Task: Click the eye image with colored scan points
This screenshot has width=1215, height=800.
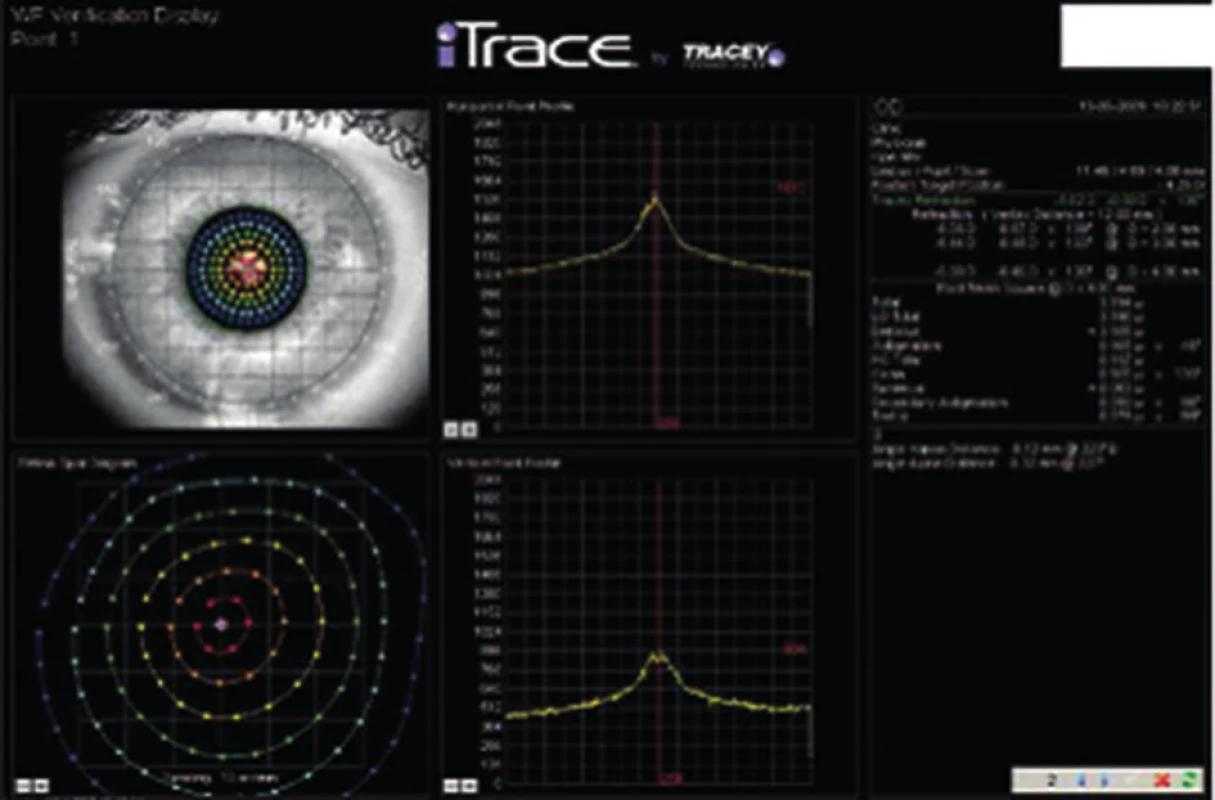Action: click(247, 270)
